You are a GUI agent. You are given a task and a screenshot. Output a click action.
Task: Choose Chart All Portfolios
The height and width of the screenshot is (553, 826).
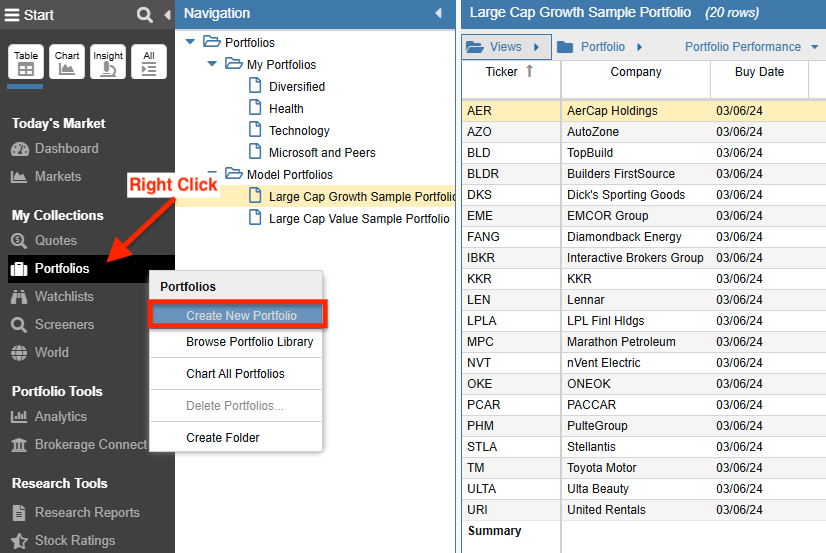(236, 374)
